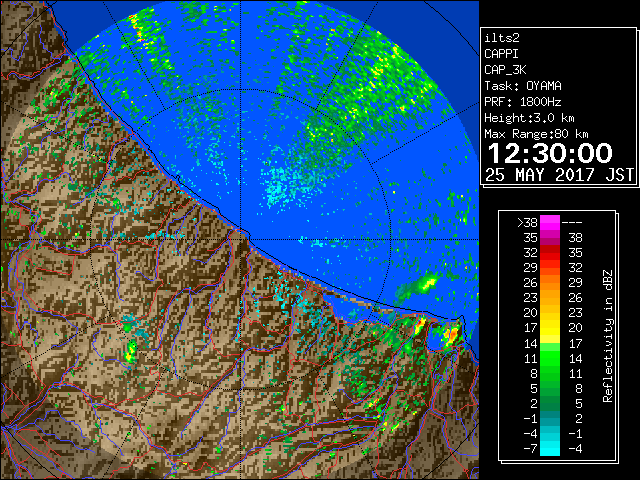Click the legend value -4 at bottom right
The width and height of the screenshot is (640, 480).
[575, 449]
